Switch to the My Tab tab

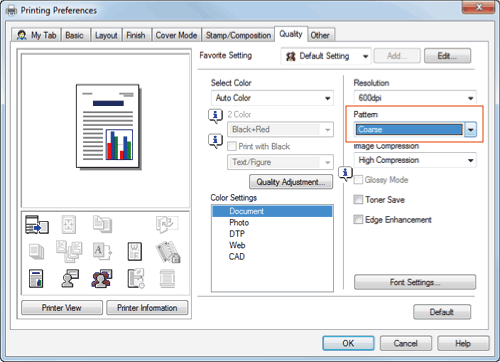pos(36,35)
